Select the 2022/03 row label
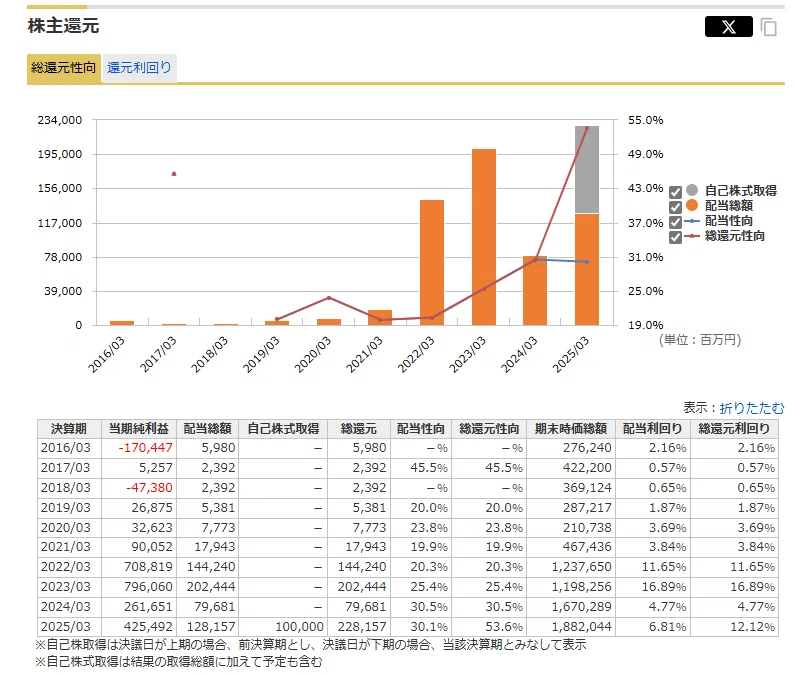Viewport: 796px width, 675px height. 66,567
